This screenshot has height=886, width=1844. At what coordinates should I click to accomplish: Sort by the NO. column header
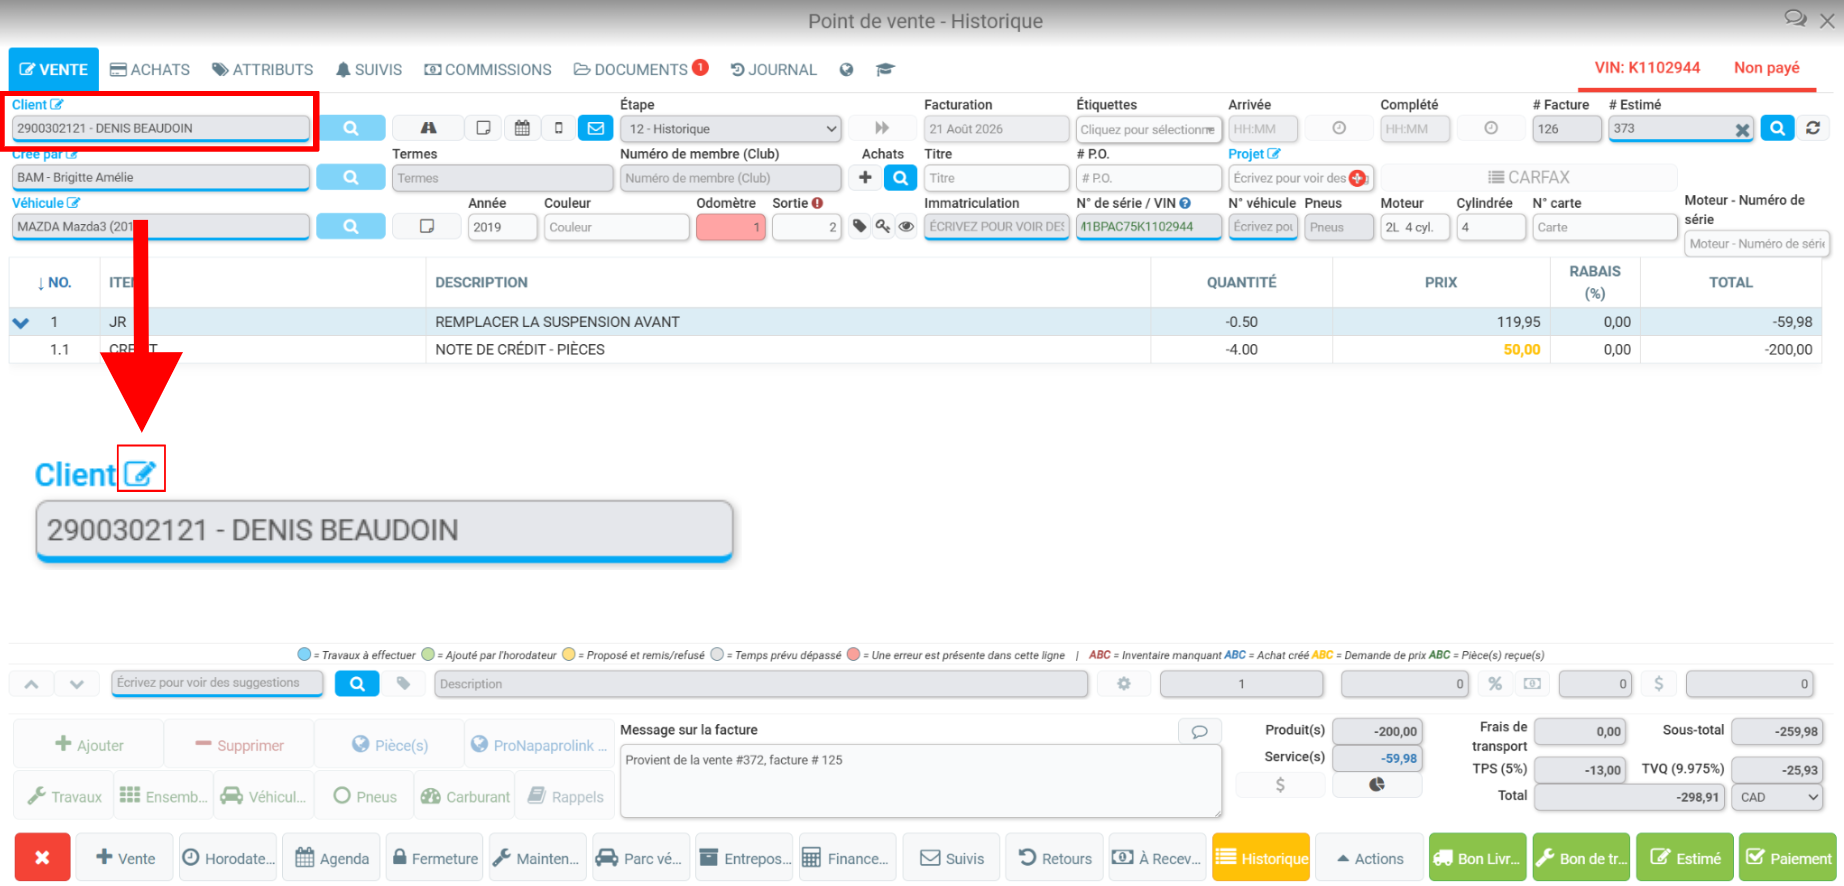pos(54,283)
